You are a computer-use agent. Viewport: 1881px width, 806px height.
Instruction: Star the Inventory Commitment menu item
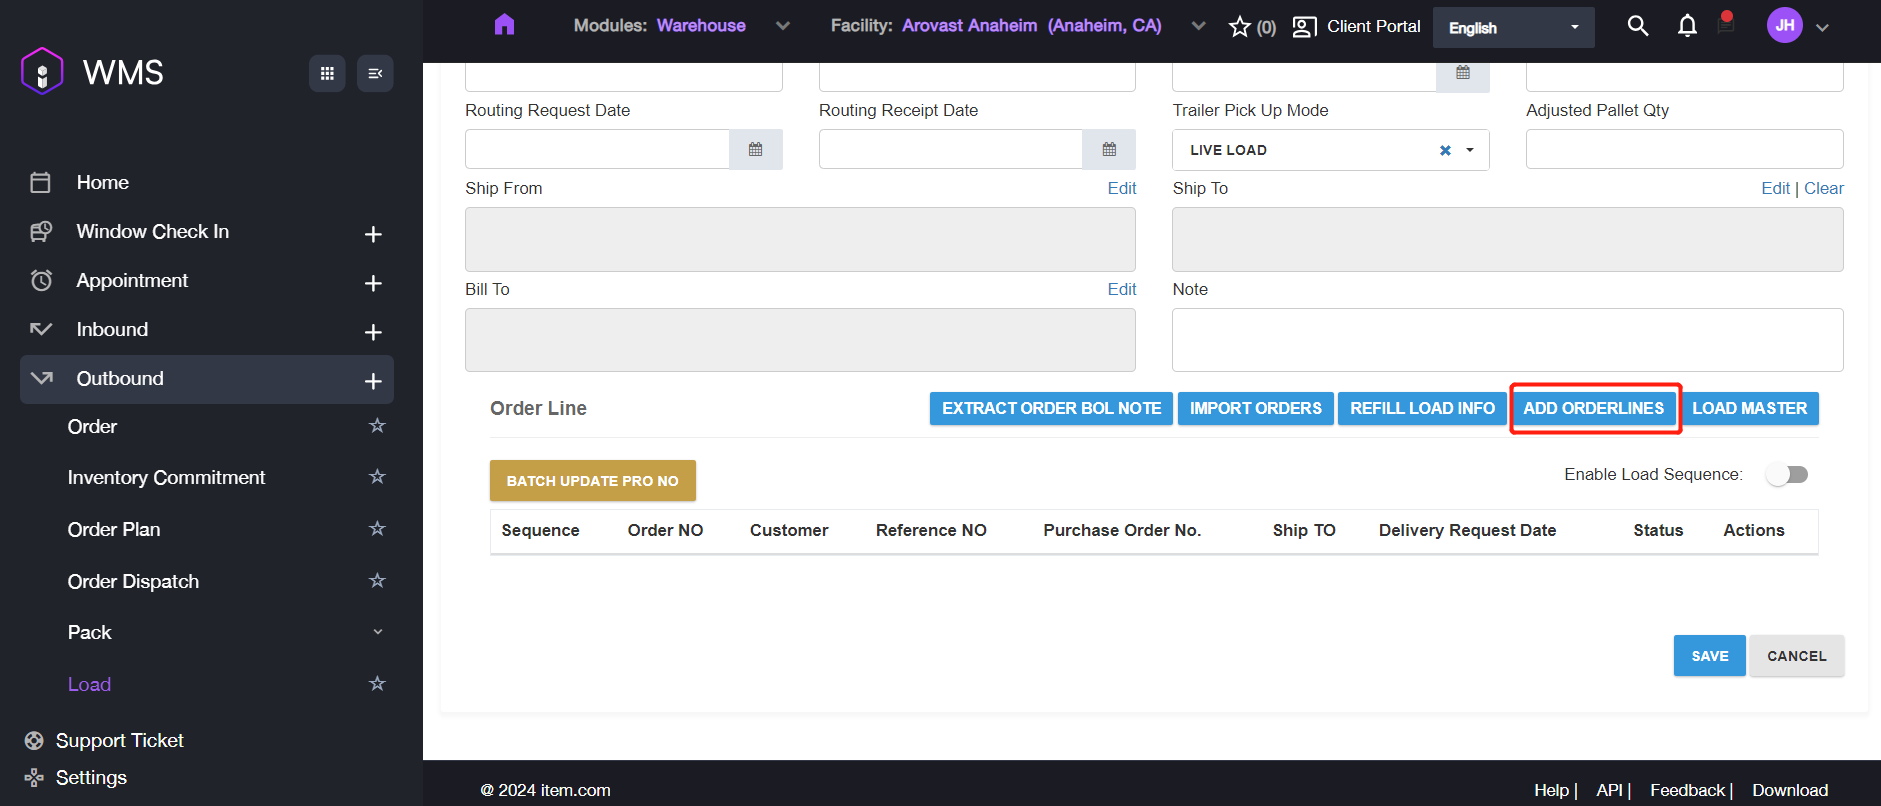point(377,477)
